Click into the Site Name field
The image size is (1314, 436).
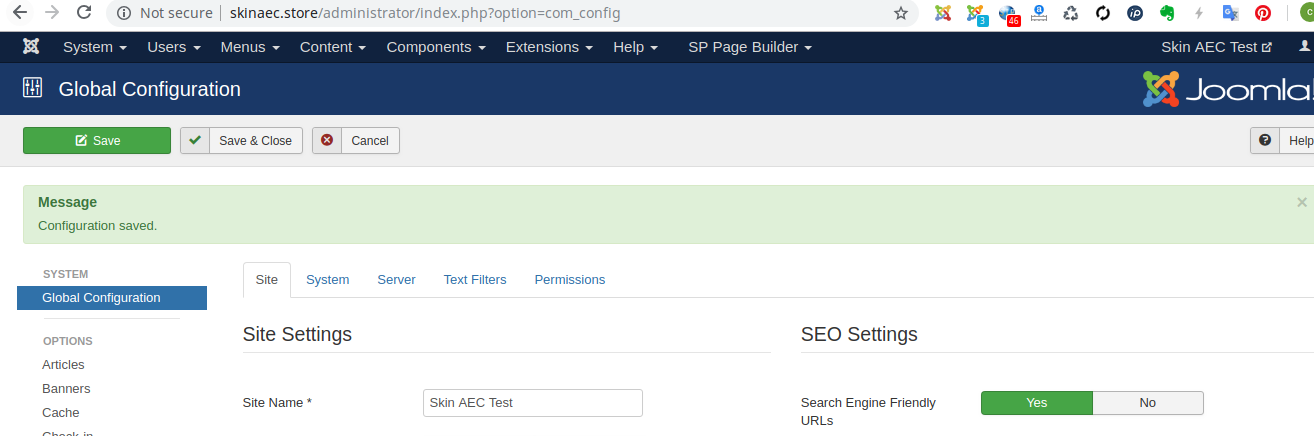(x=532, y=403)
